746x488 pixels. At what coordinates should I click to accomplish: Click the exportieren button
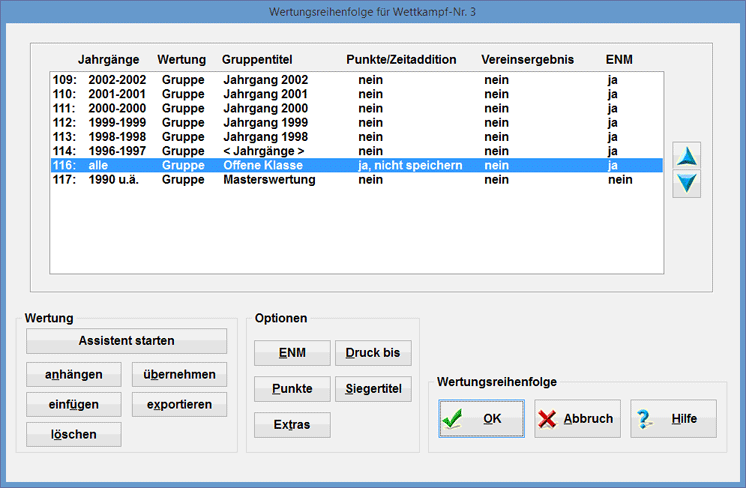coord(179,404)
